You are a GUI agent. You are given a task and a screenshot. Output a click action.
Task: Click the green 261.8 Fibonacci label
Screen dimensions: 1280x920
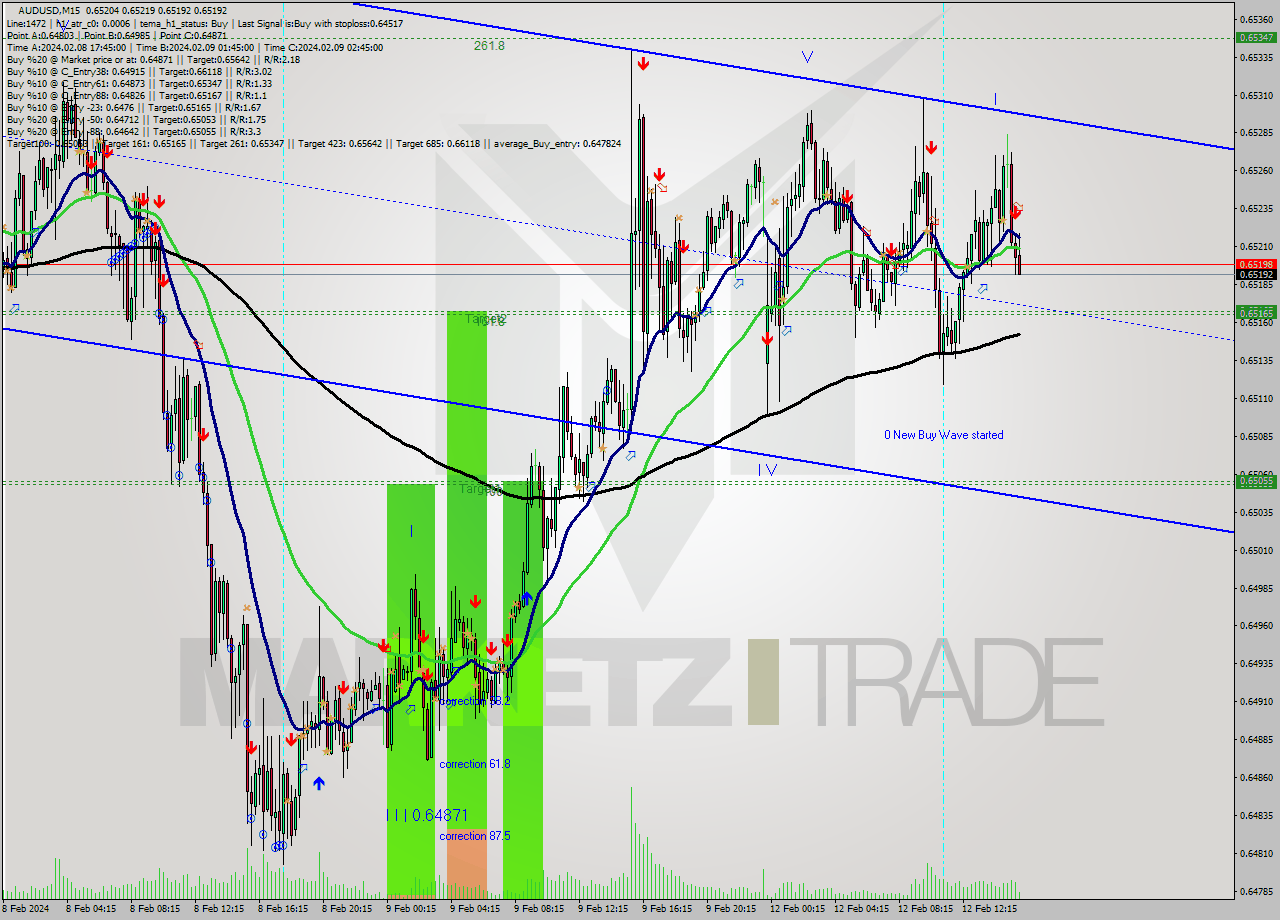click(x=489, y=46)
